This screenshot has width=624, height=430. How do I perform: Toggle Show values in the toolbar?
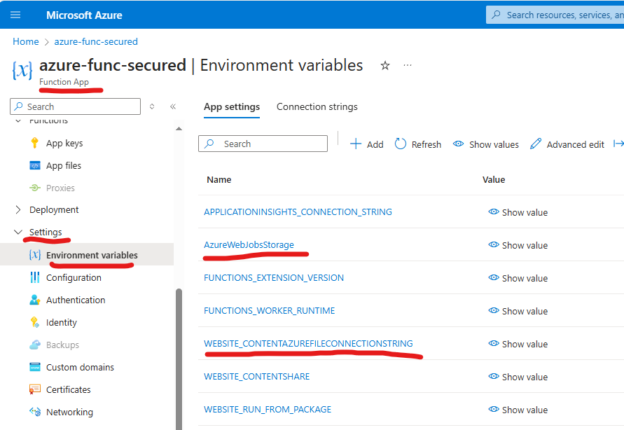click(x=485, y=144)
